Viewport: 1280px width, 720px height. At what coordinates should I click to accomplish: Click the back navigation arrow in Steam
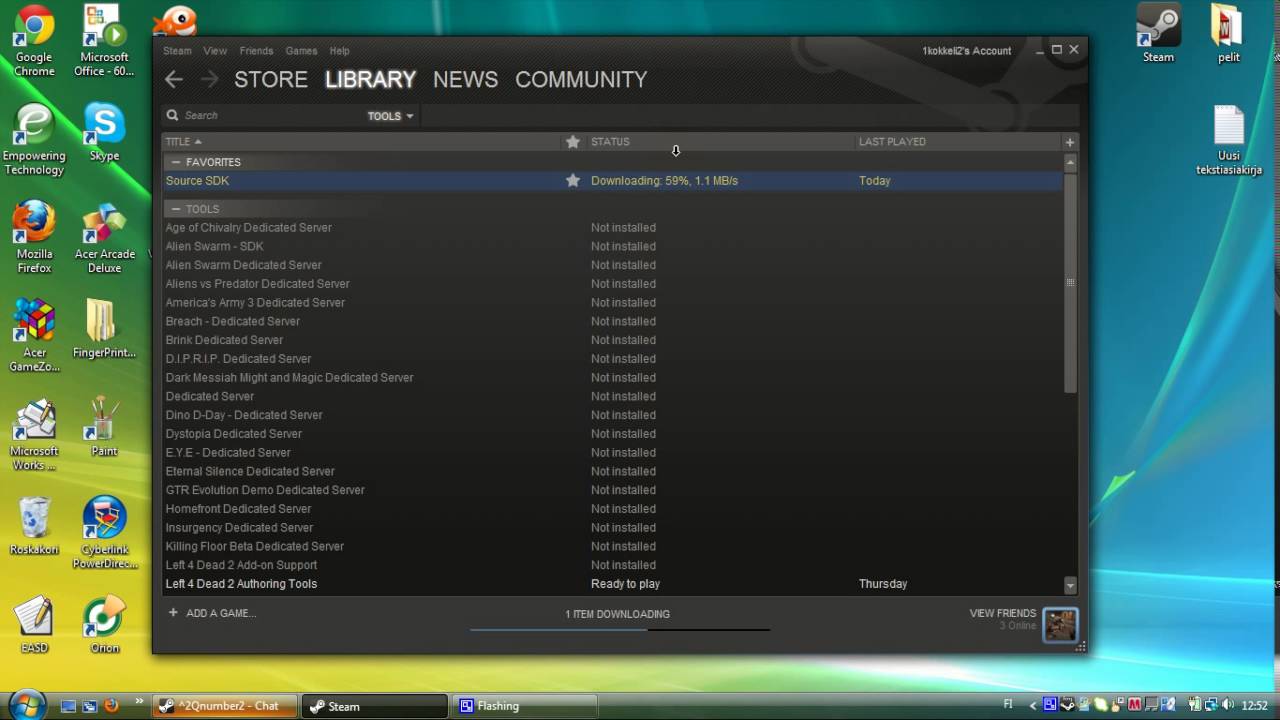[x=174, y=80]
